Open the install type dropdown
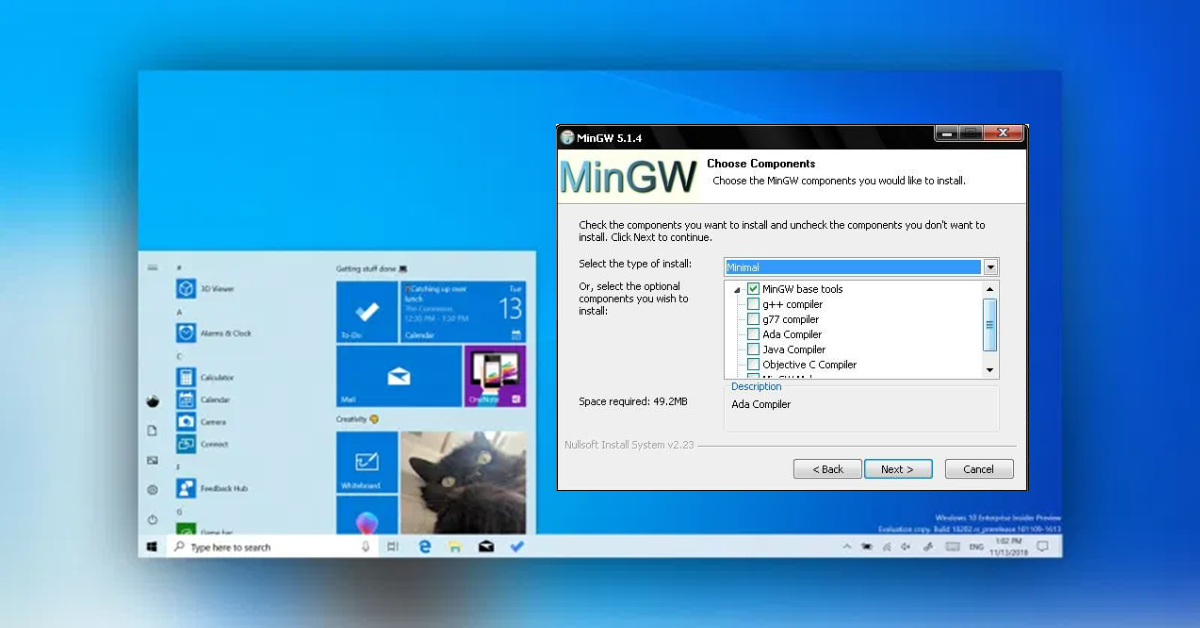This screenshot has width=1200, height=628. (990, 267)
